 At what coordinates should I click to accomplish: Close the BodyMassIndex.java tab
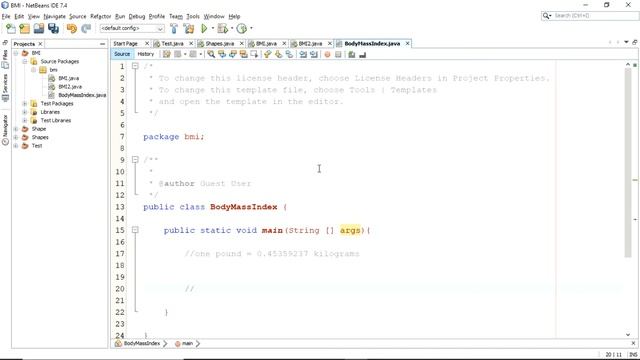(x=407, y=44)
